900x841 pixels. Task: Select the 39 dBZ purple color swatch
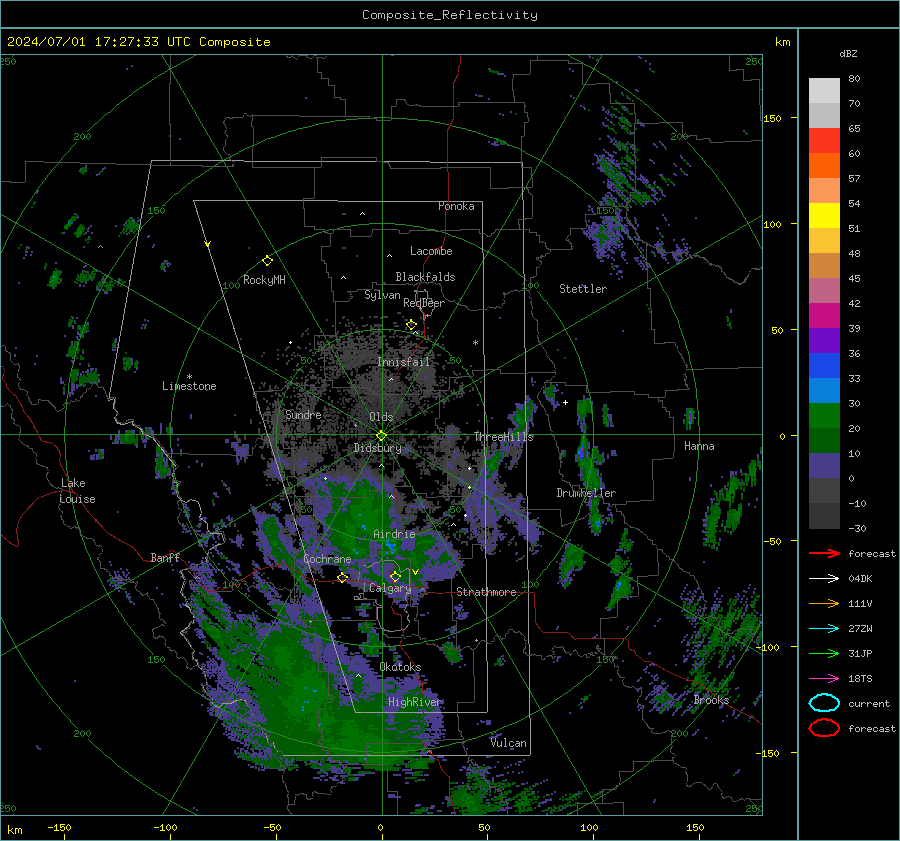[x=824, y=340]
